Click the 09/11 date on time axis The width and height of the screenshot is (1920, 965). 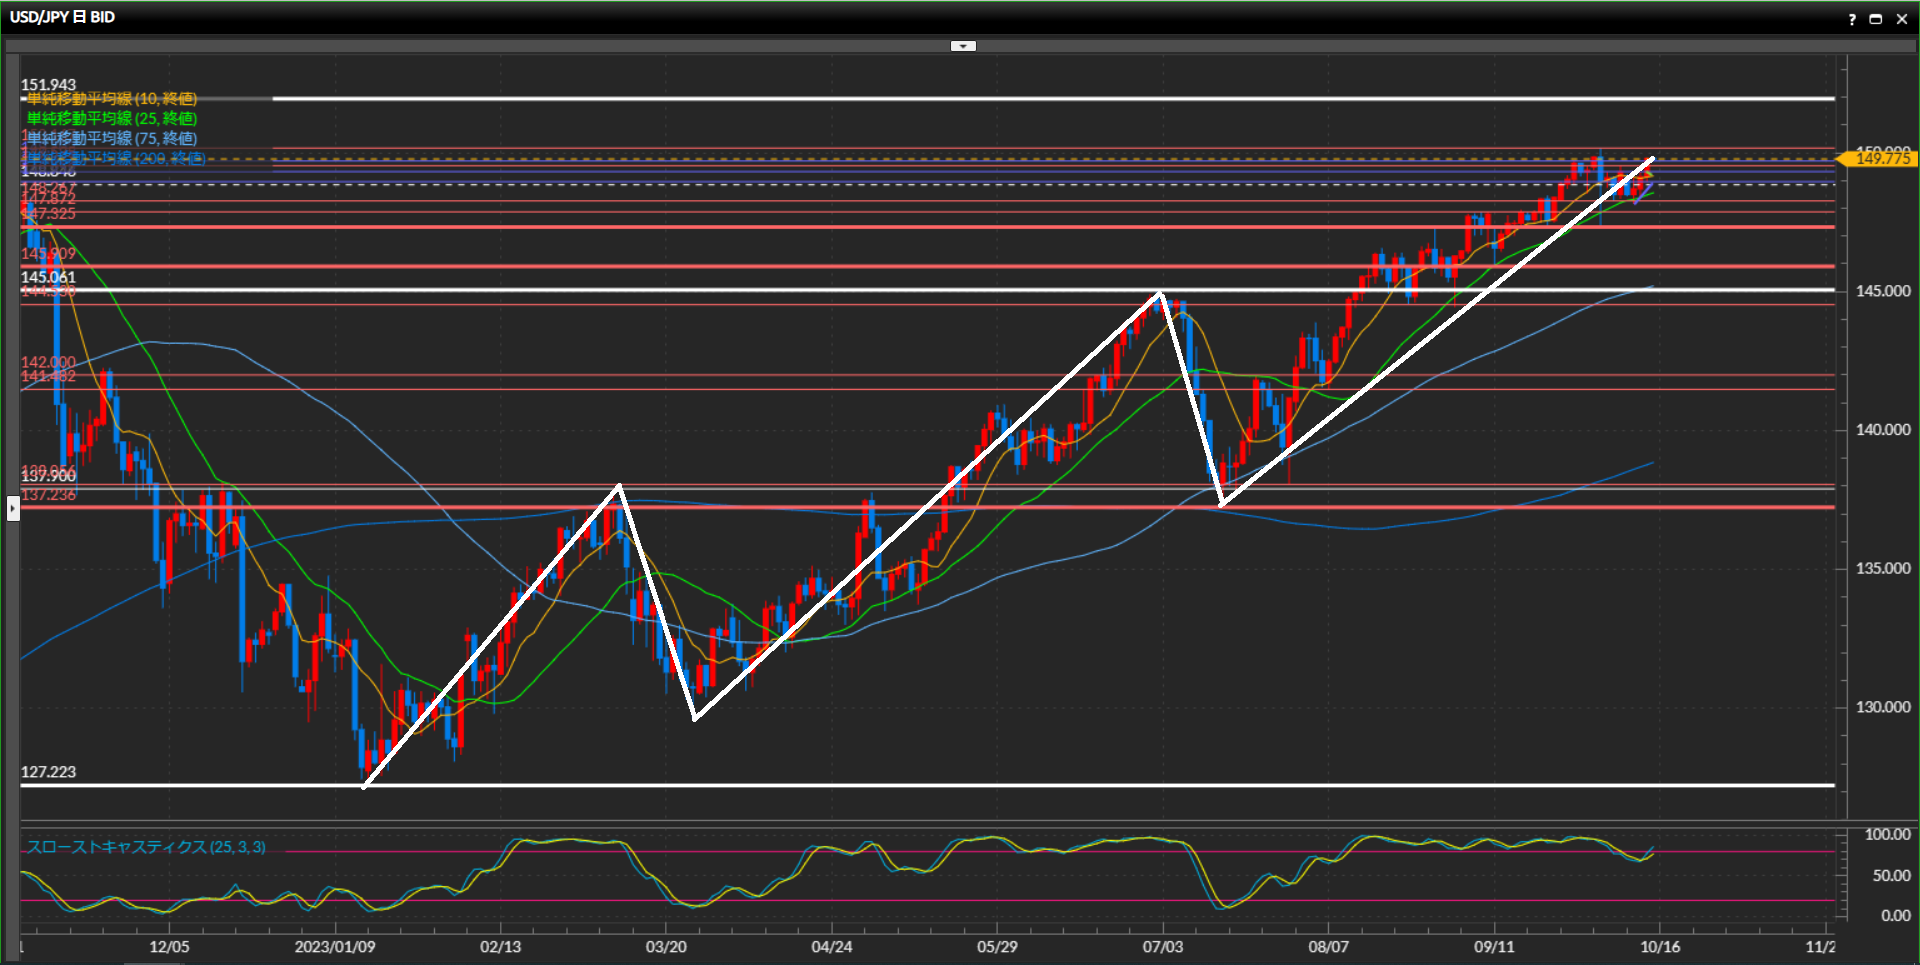coord(1494,946)
